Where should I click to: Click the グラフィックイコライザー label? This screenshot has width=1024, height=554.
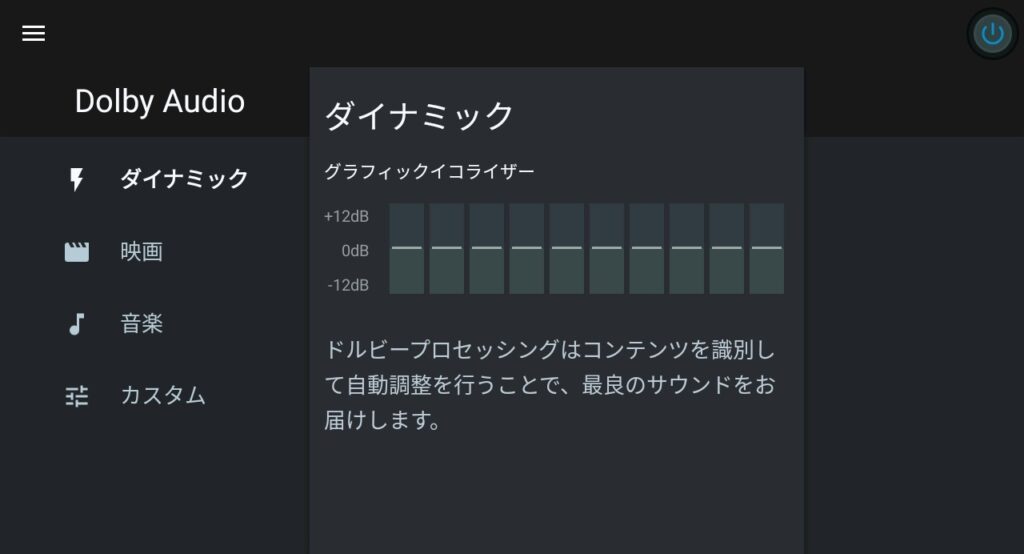[x=429, y=172]
